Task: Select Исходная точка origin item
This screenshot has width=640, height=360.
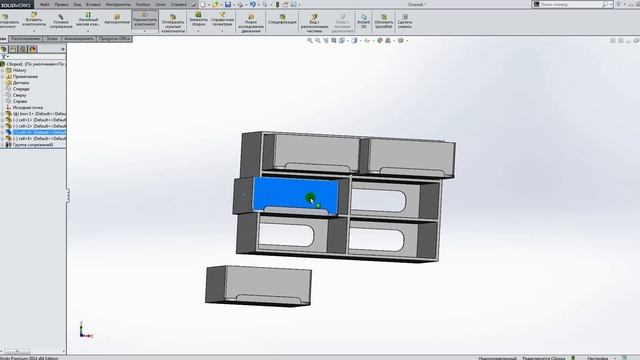Action: tap(27, 107)
